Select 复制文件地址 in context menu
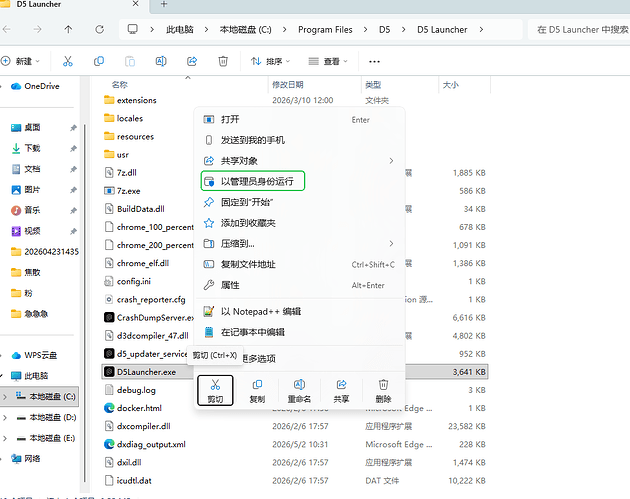 click(x=299, y=264)
